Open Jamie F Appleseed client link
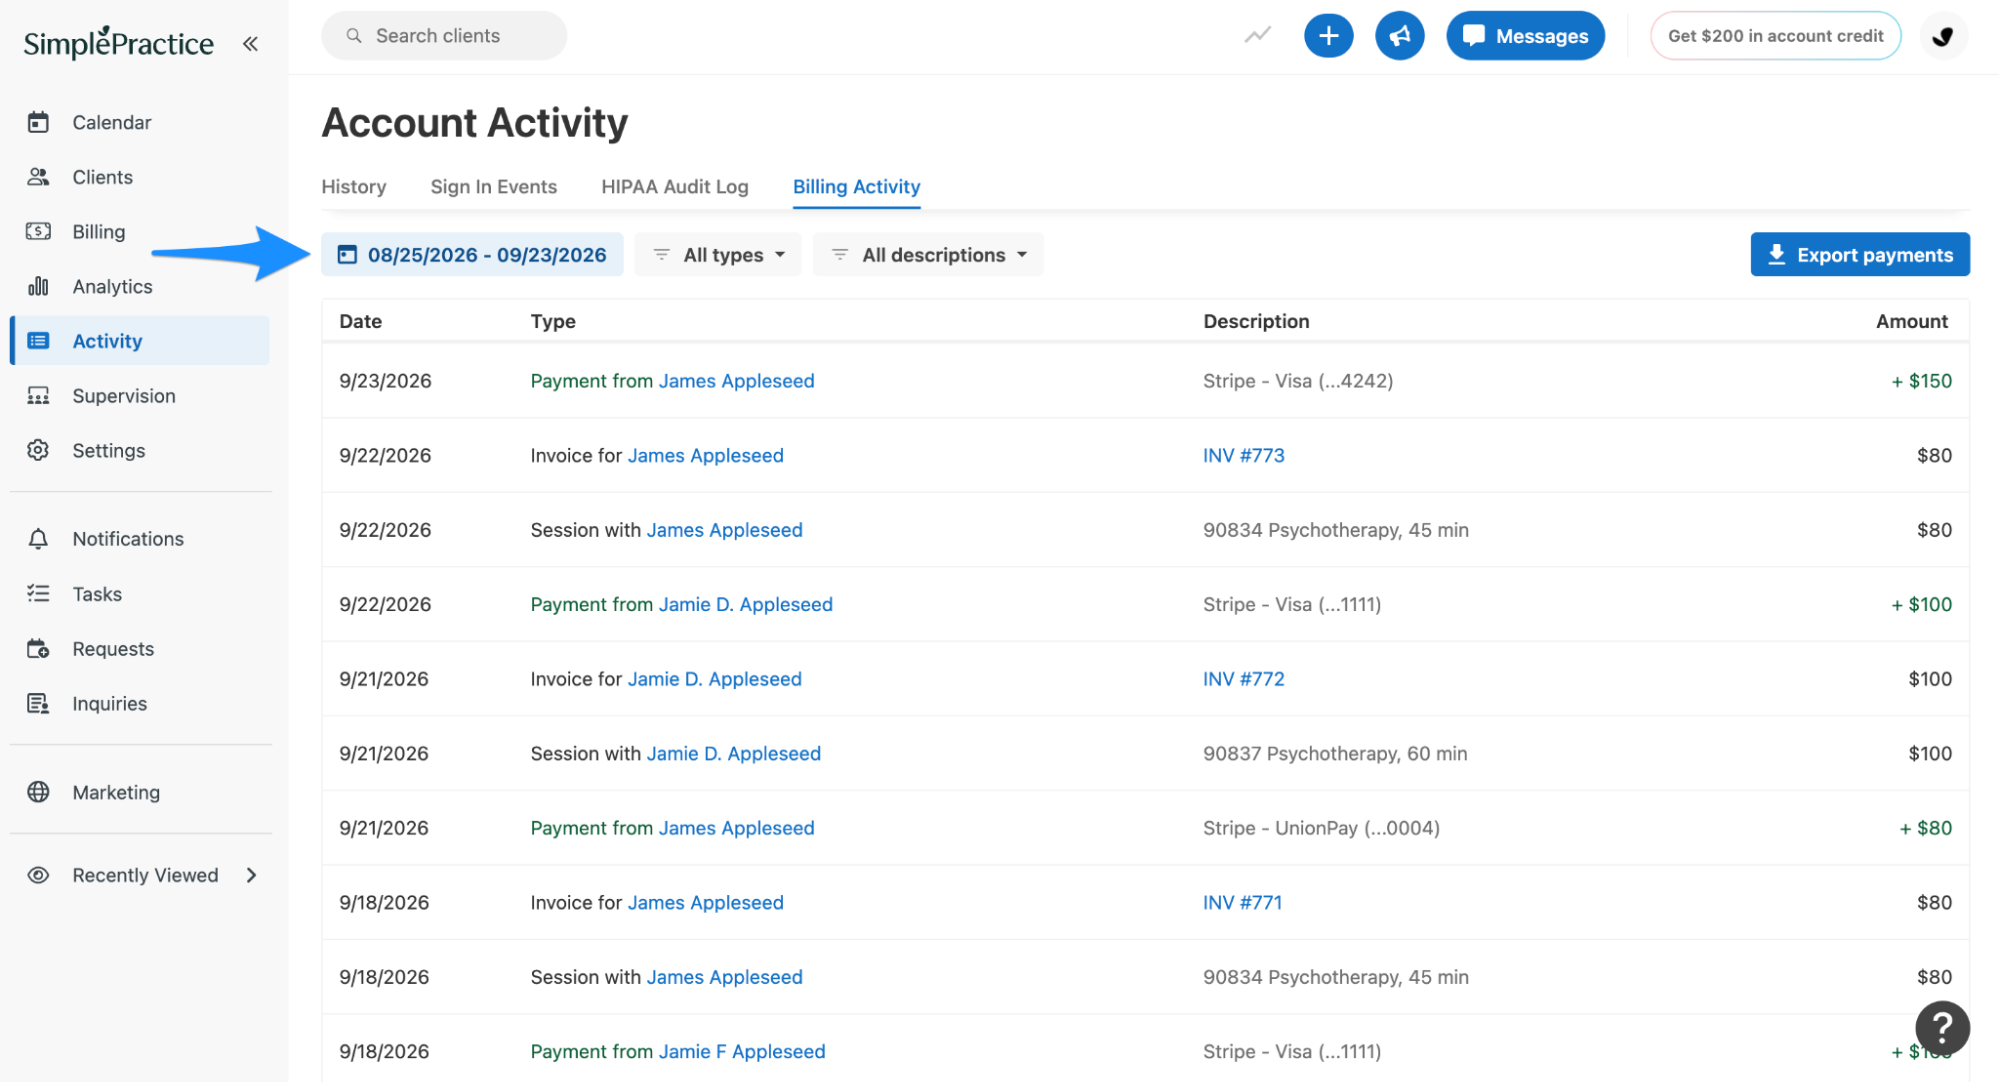 [742, 1052]
